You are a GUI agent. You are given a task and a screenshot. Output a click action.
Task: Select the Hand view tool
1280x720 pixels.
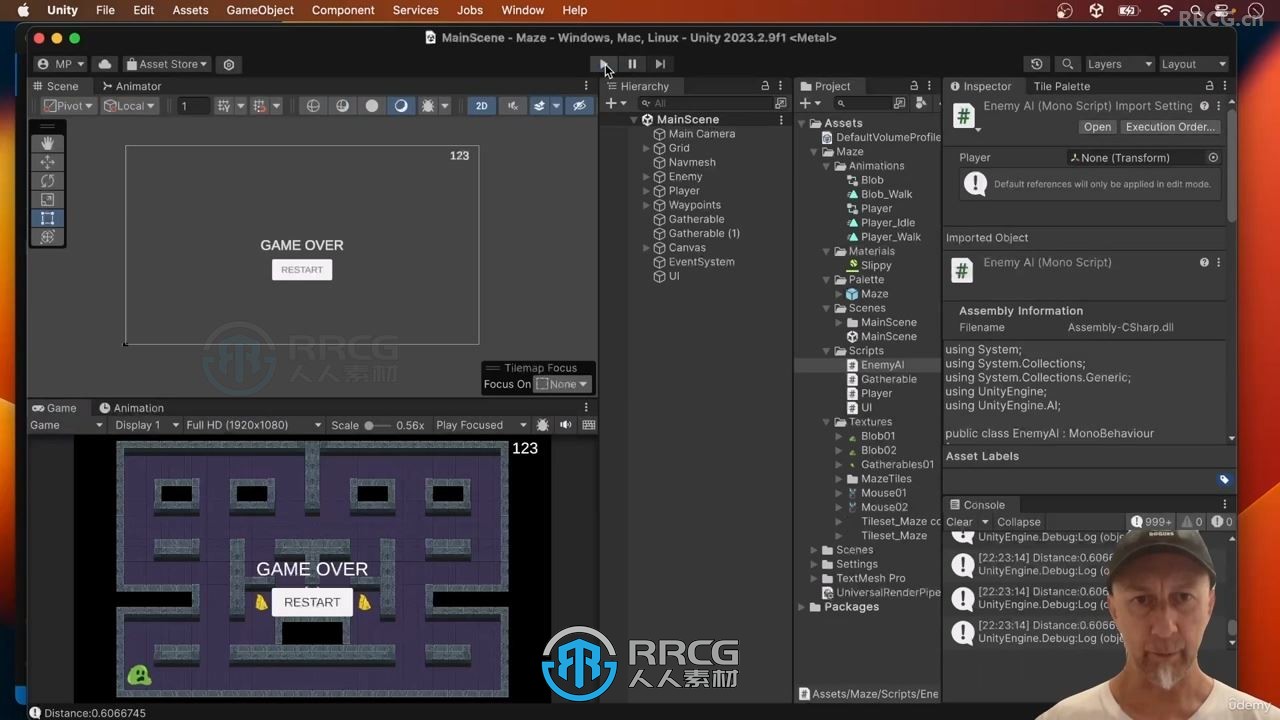[x=47, y=143]
